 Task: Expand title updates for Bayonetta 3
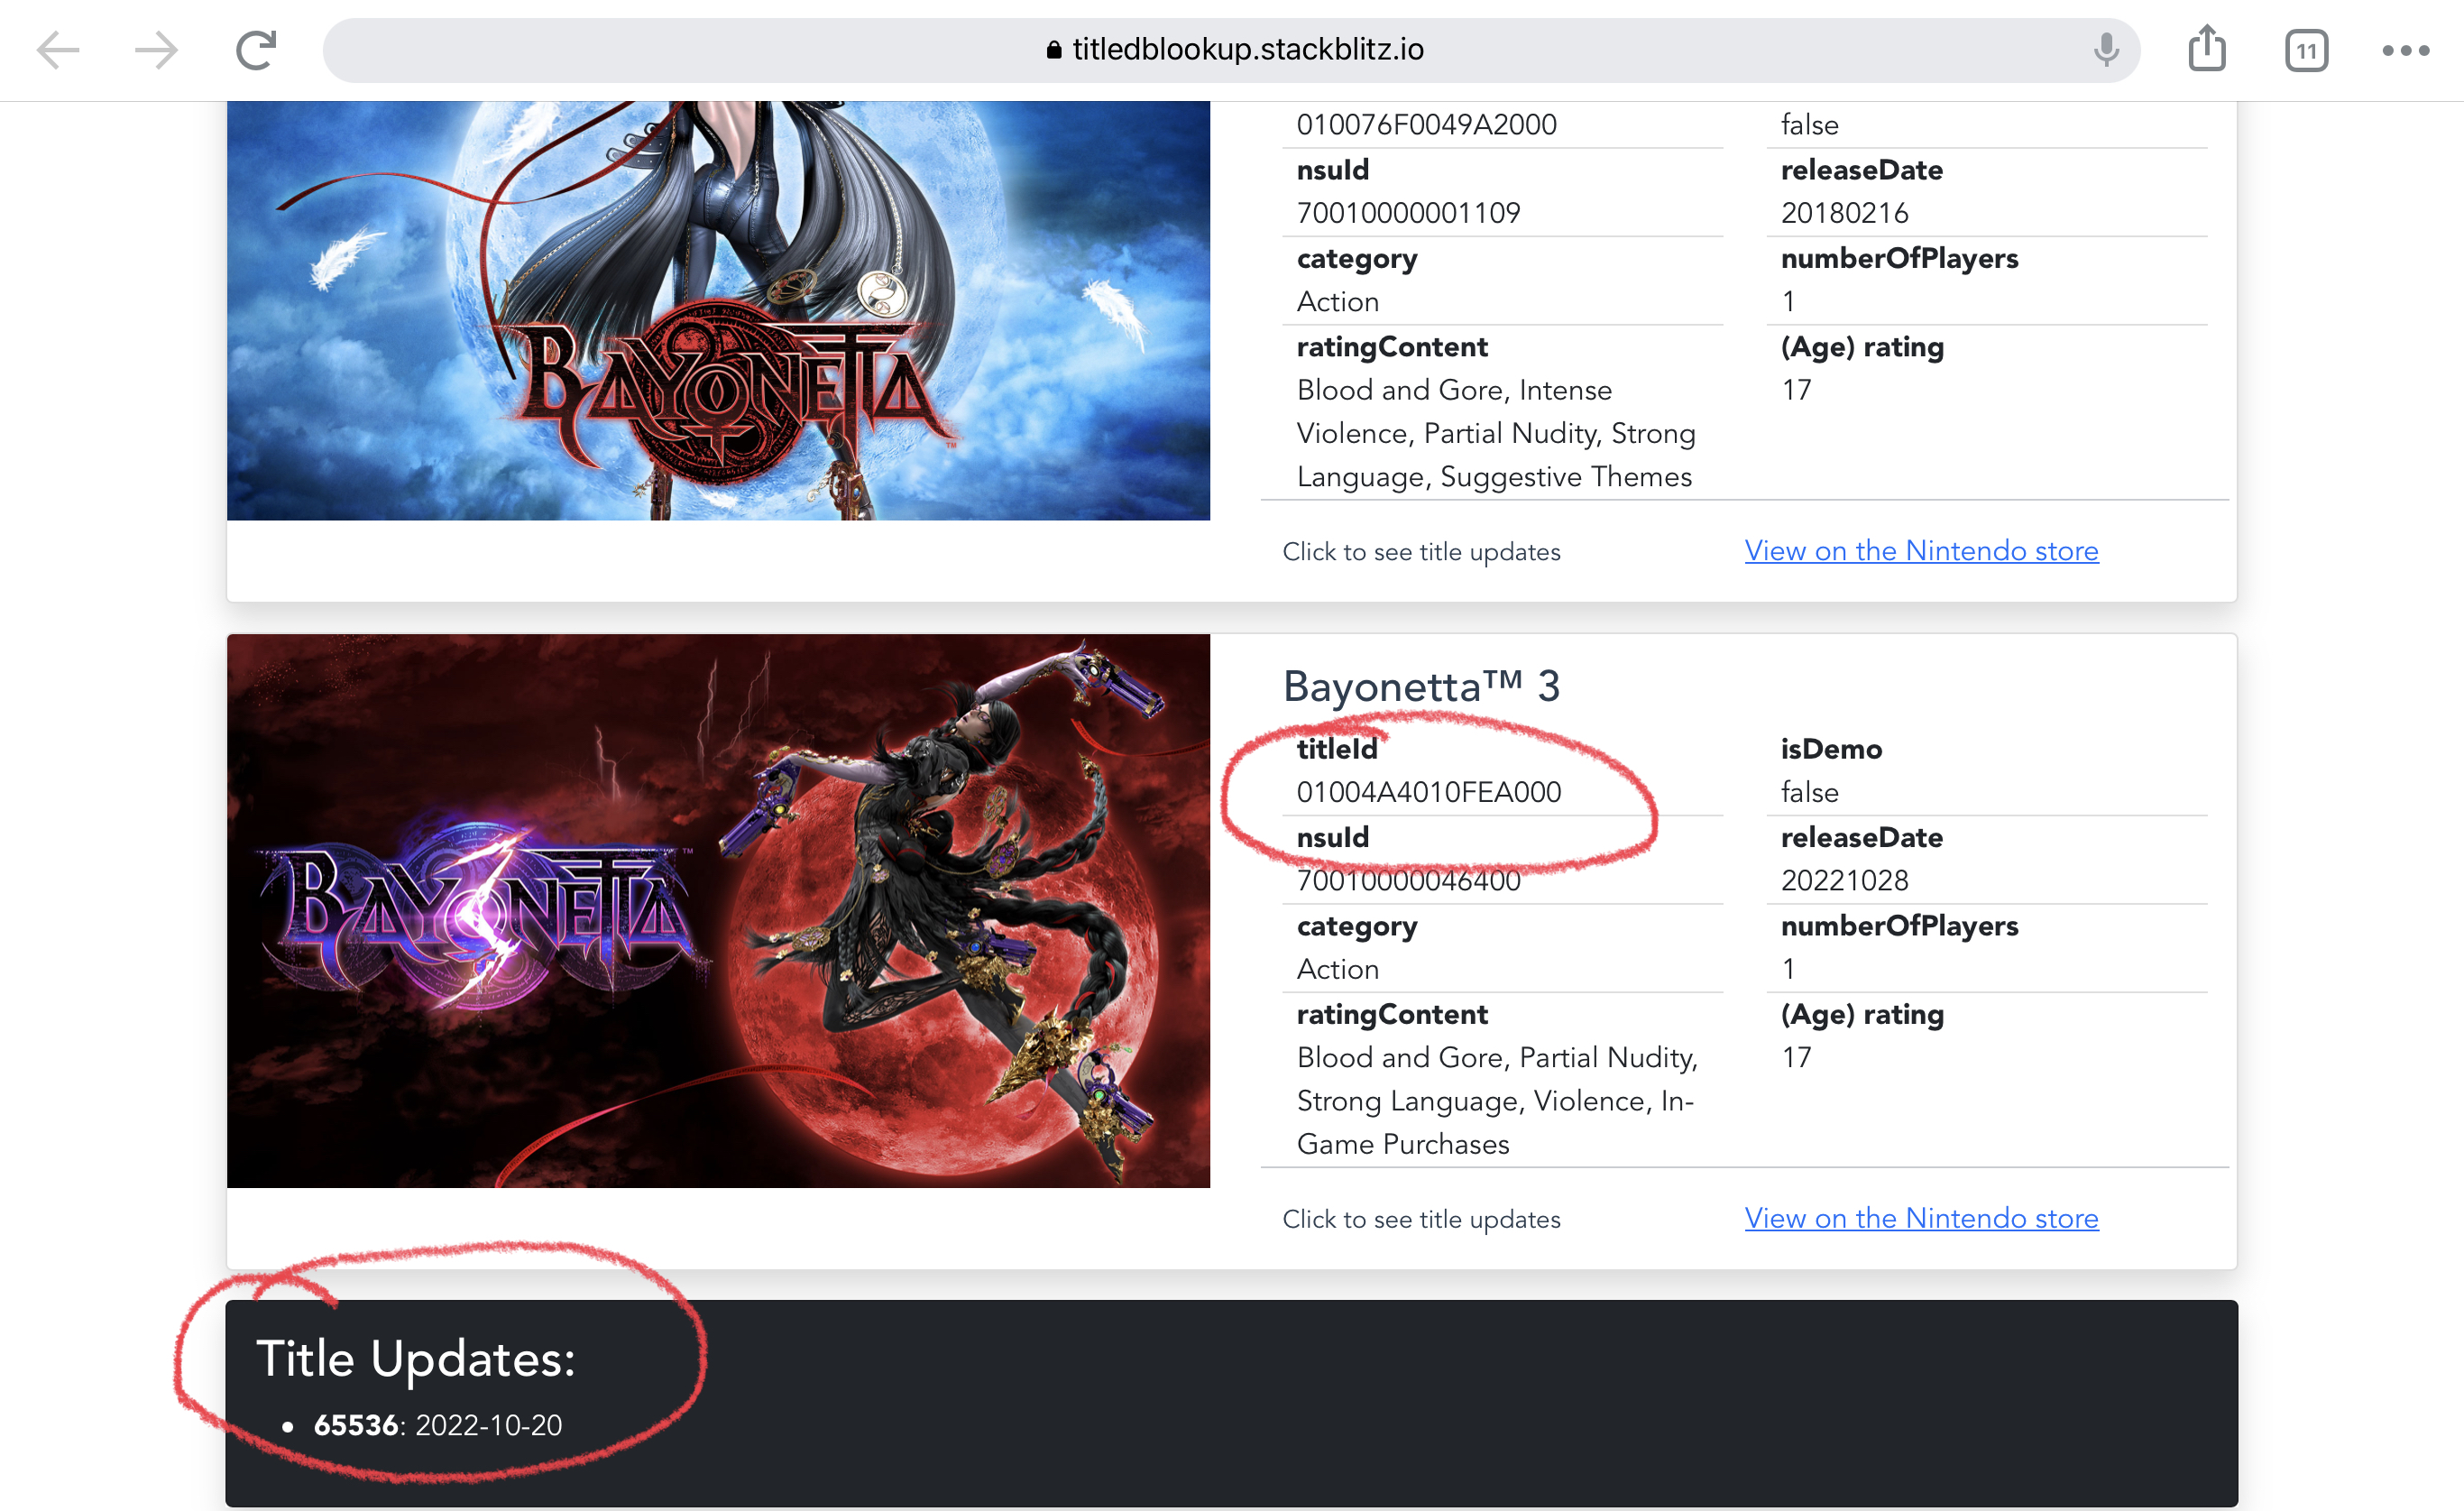pos(1421,1219)
